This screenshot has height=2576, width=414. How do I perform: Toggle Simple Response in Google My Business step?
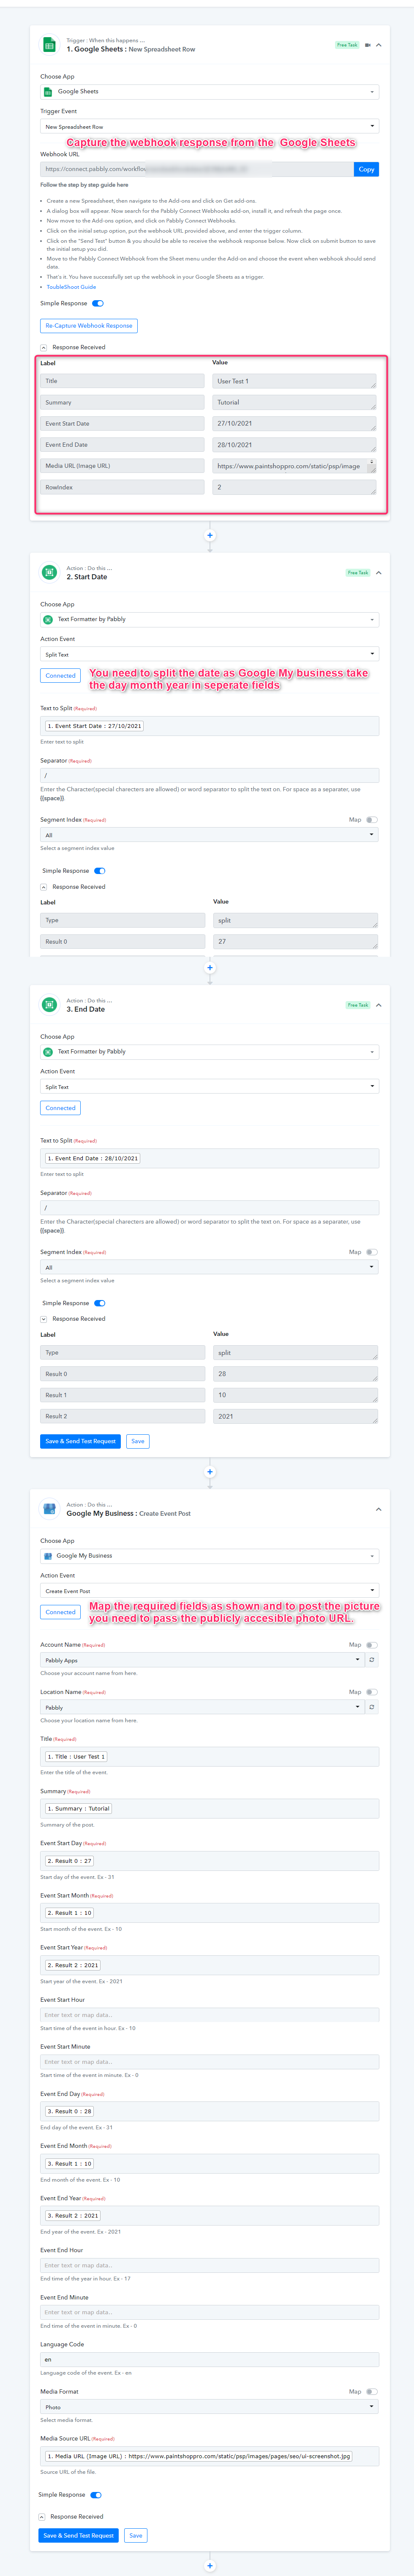point(96,2495)
